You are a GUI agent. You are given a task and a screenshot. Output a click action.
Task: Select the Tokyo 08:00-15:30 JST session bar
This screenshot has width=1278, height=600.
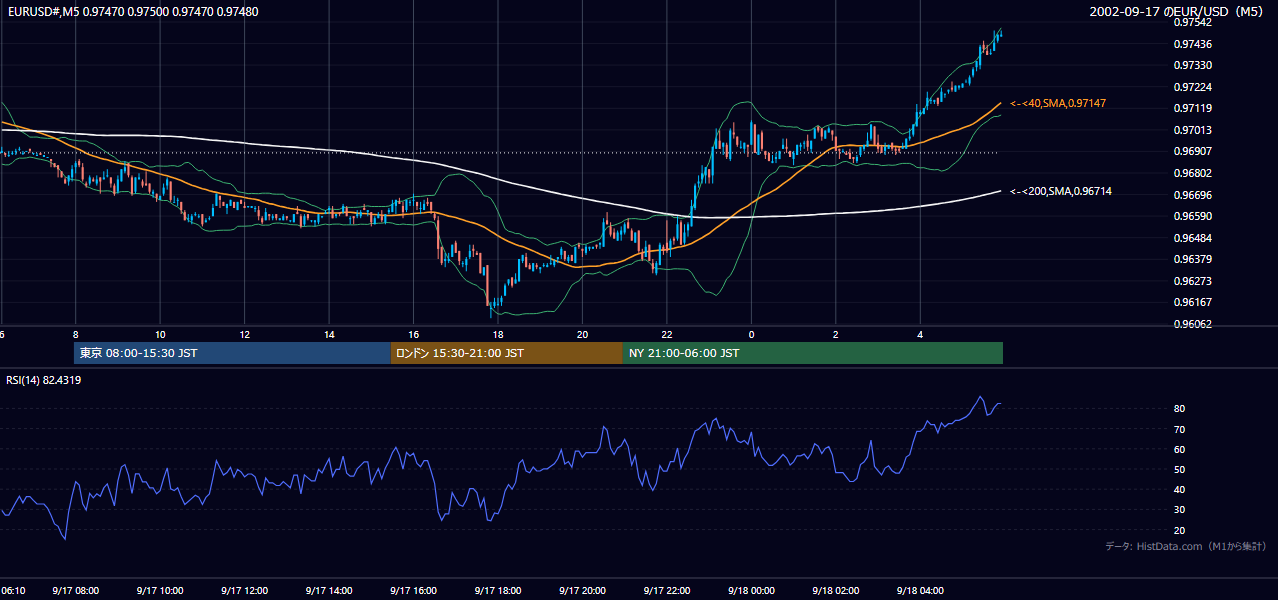click(232, 353)
